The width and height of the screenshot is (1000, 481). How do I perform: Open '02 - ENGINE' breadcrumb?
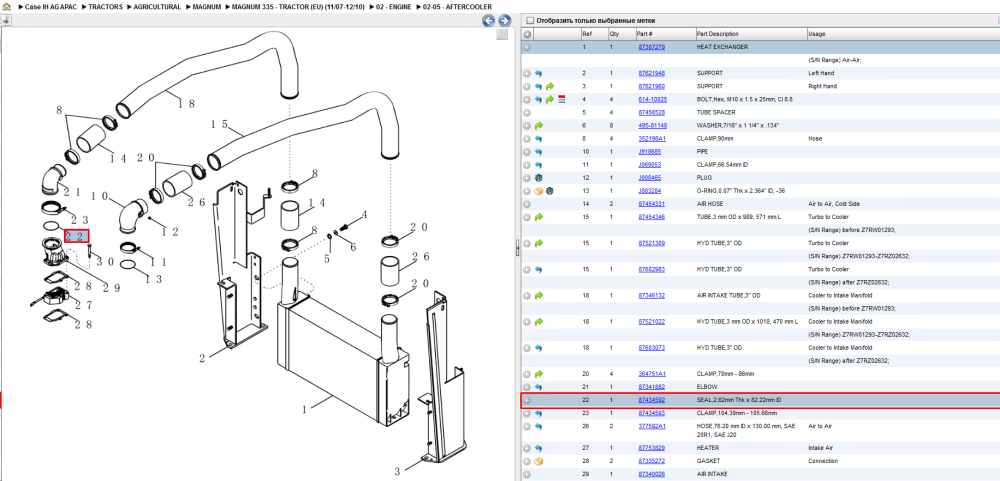[x=394, y=6]
